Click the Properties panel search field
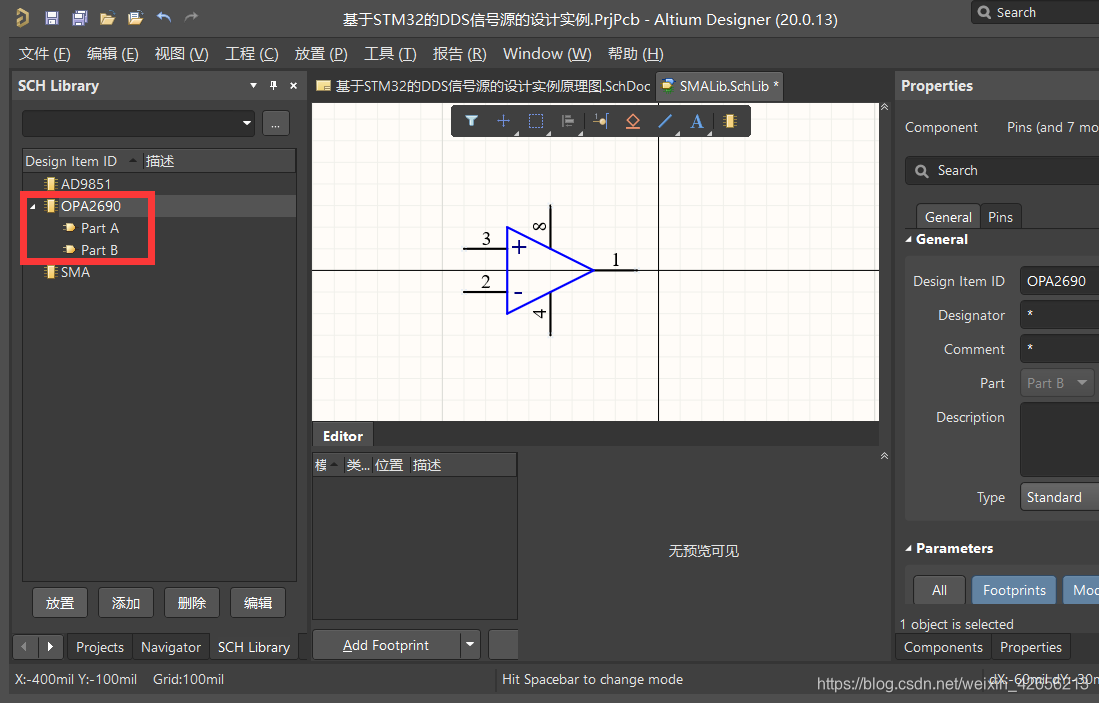This screenshot has width=1099, height=703. (1002, 170)
